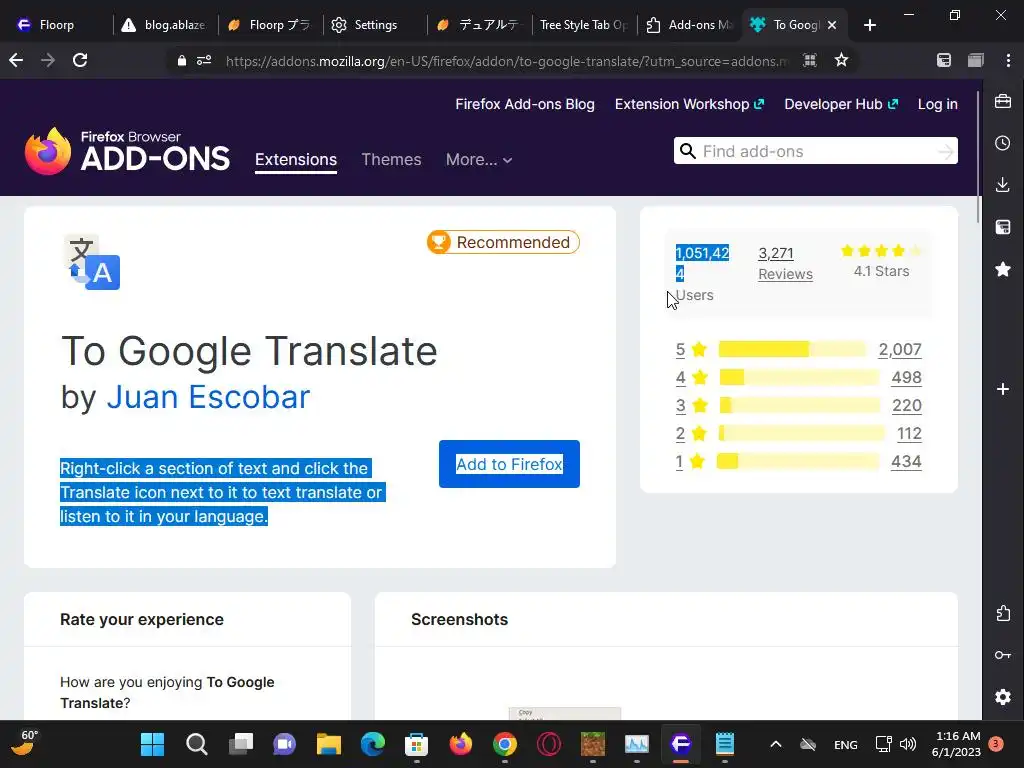Switch to the Floorp プラ tab
This screenshot has width=1024, height=768.
point(269,25)
